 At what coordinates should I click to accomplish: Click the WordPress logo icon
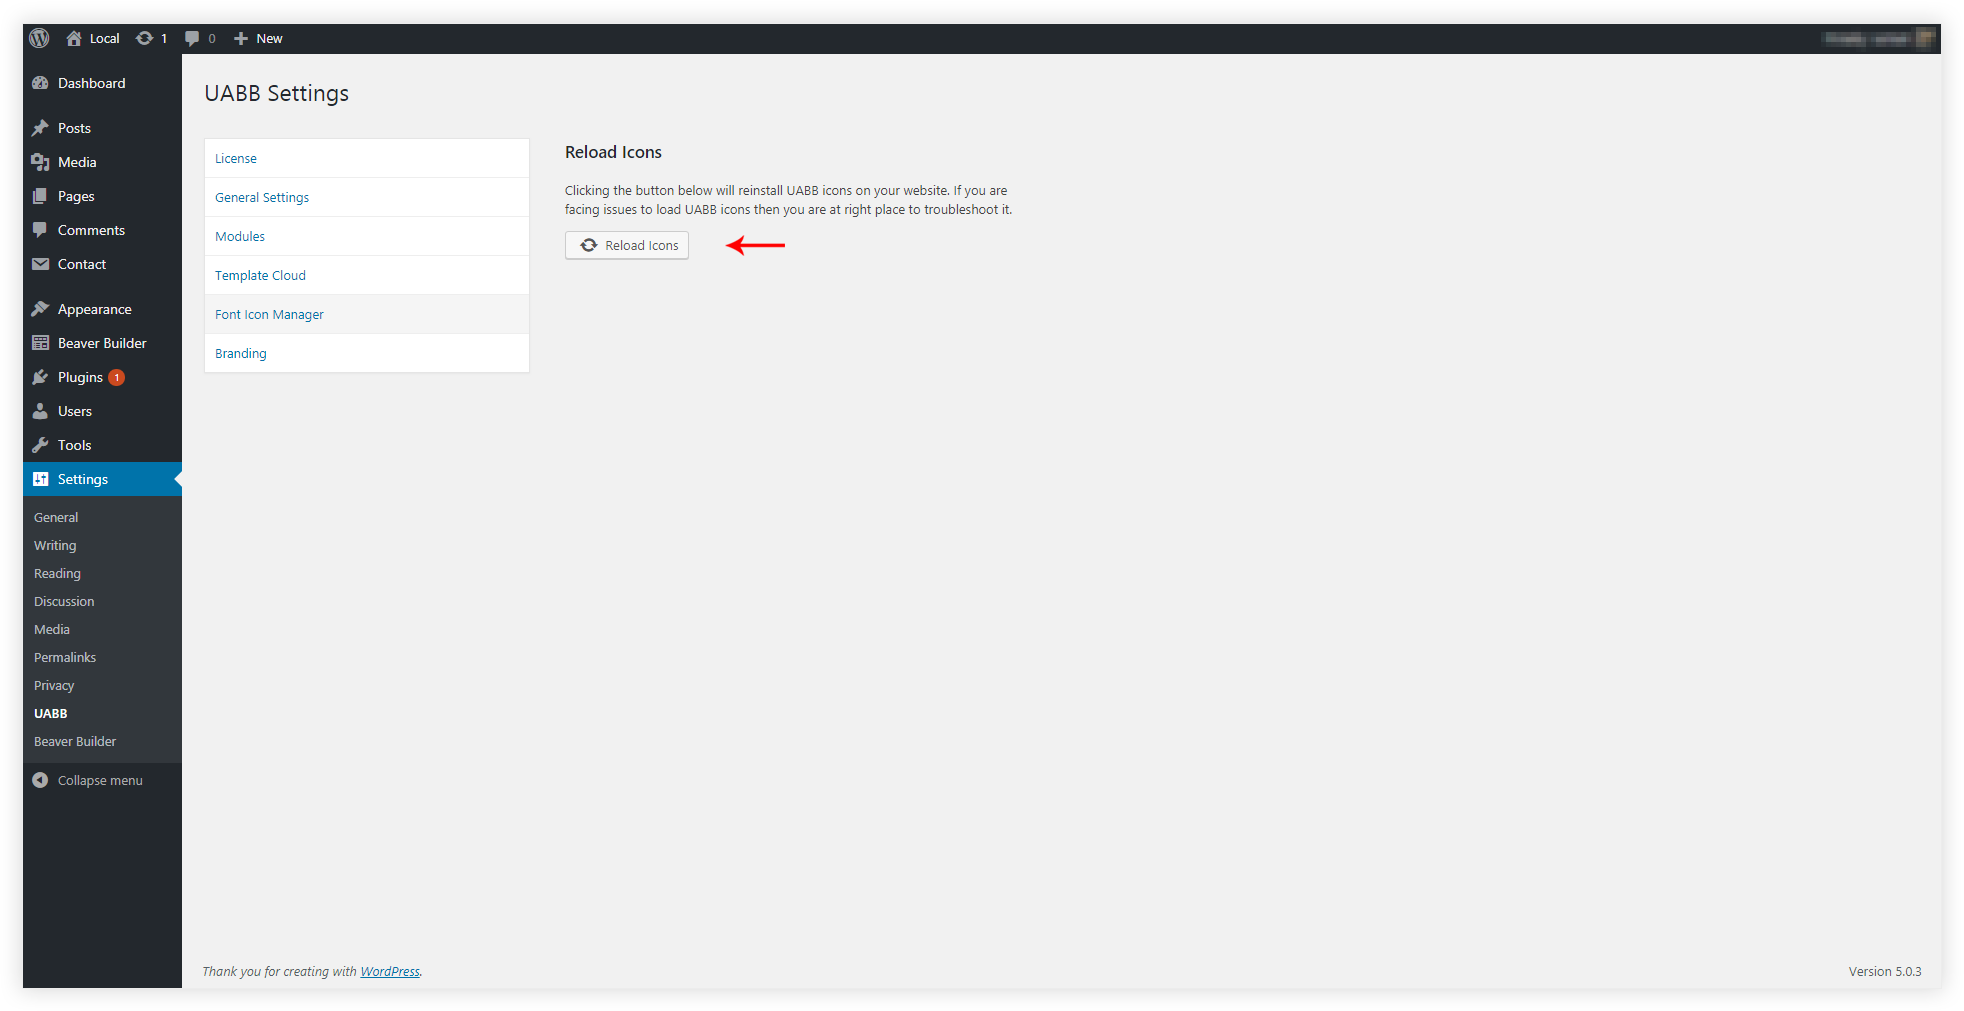39,38
